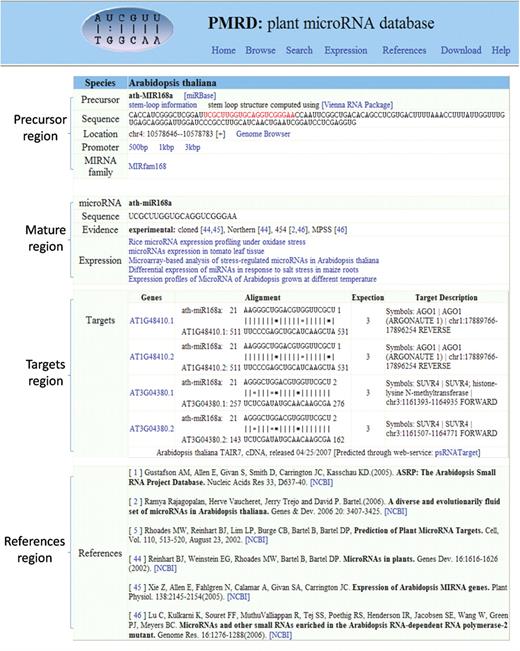Open NCBI link for Xie reference
Image resolution: width=520 pixels, height=651 pixels.
pyautogui.click(x=238, y=597)
